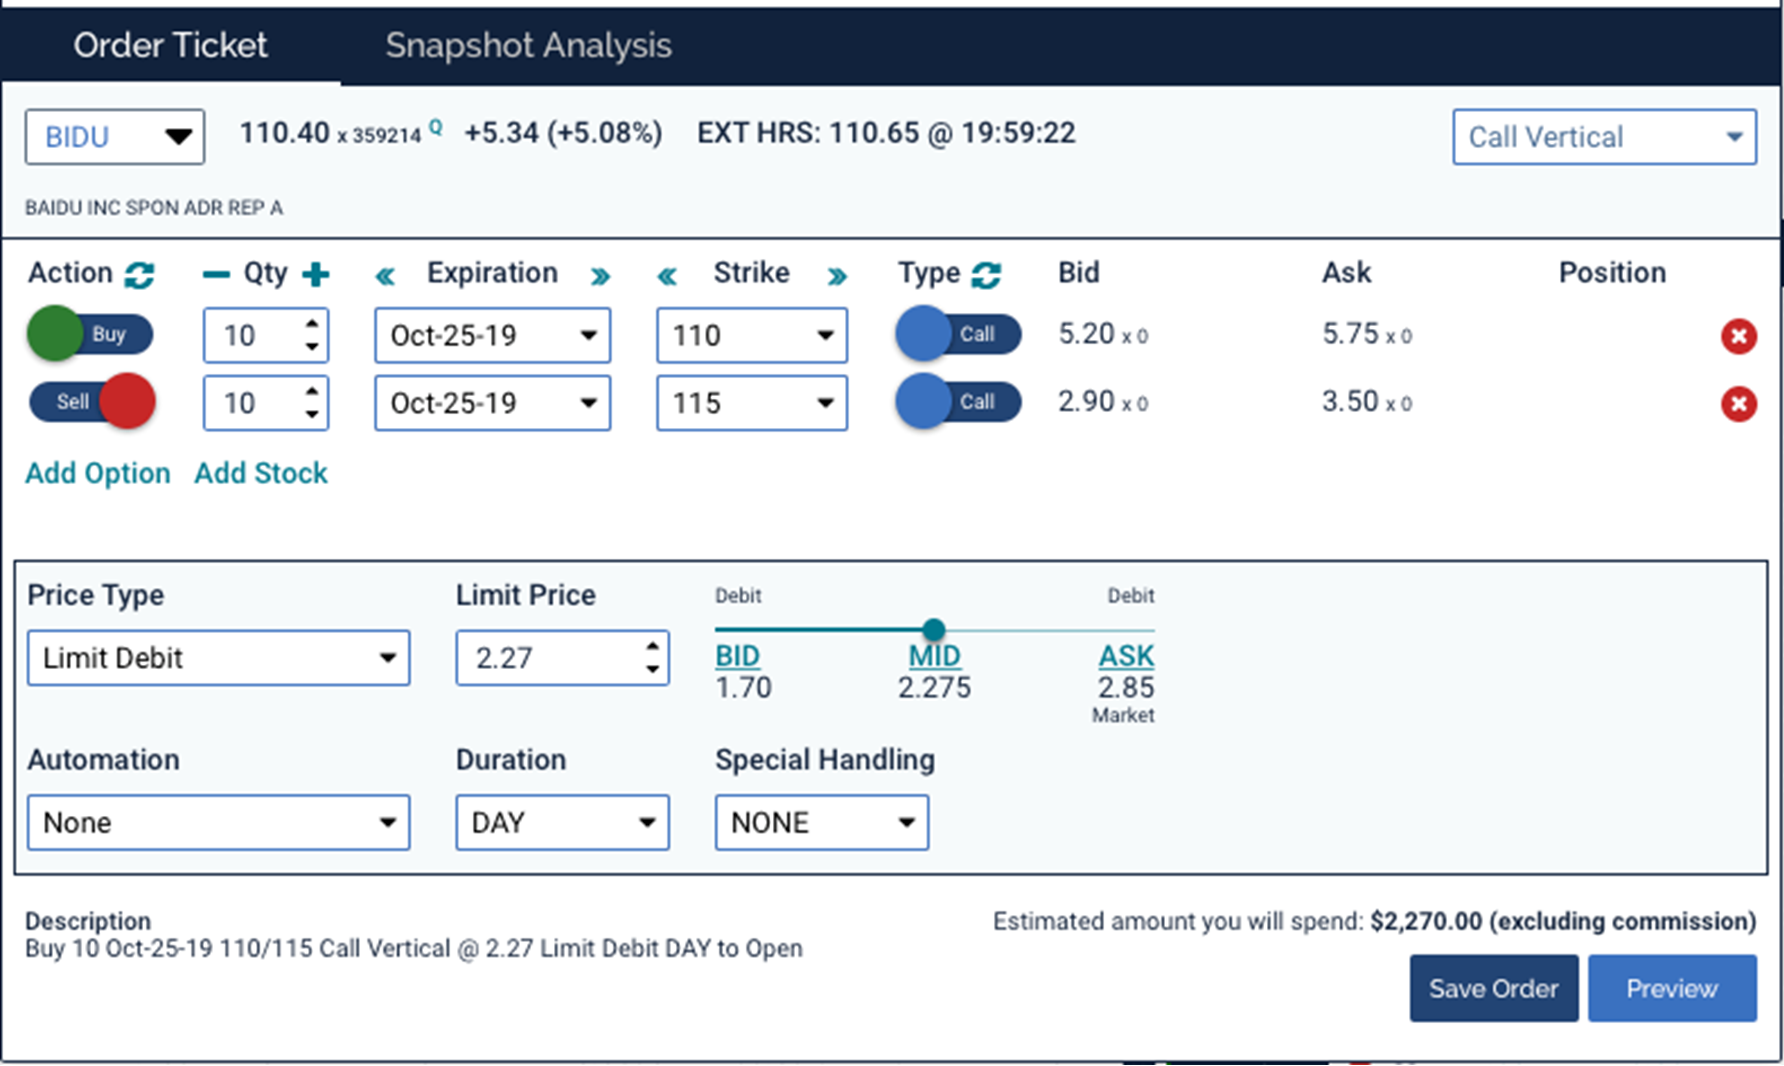The width and height of the screenshot is (1784, 1066).
Task: Click the plus icon beside Qty
Action: (316, 274)
